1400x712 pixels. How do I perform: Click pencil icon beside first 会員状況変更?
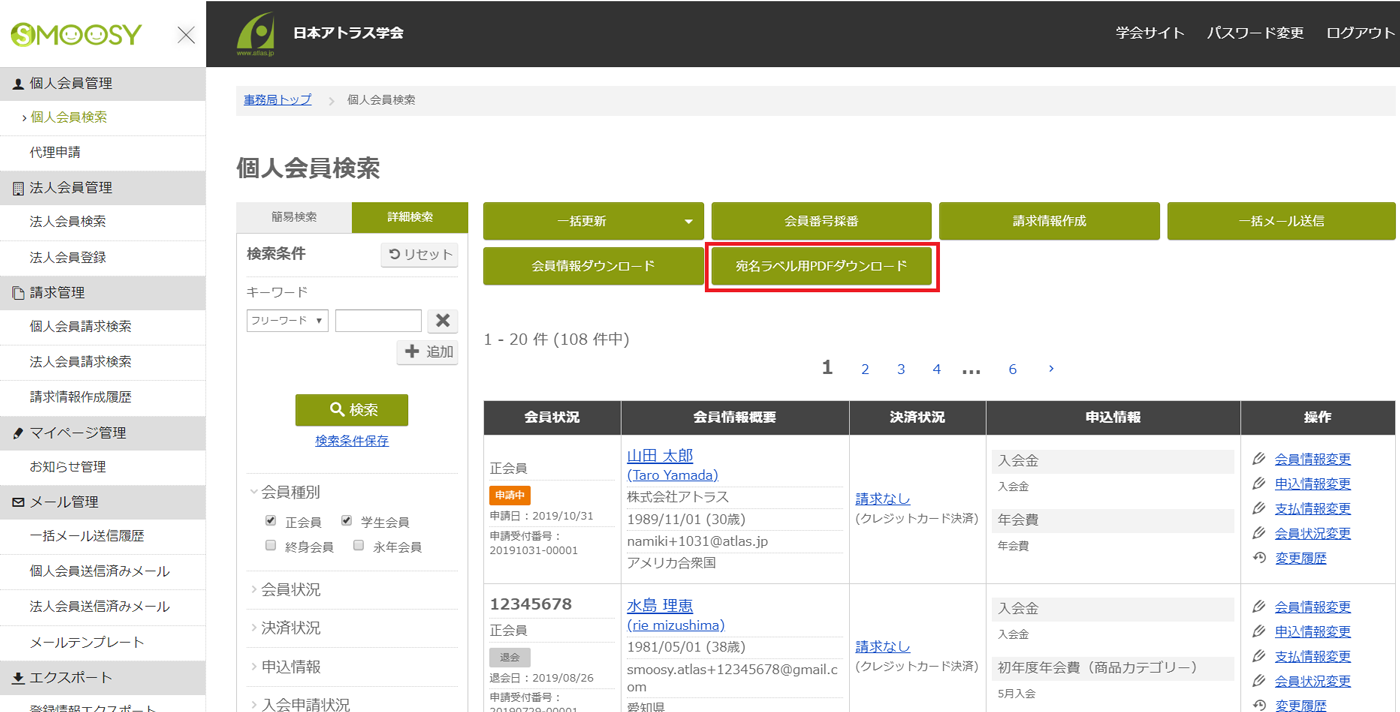coord(1259,533)
